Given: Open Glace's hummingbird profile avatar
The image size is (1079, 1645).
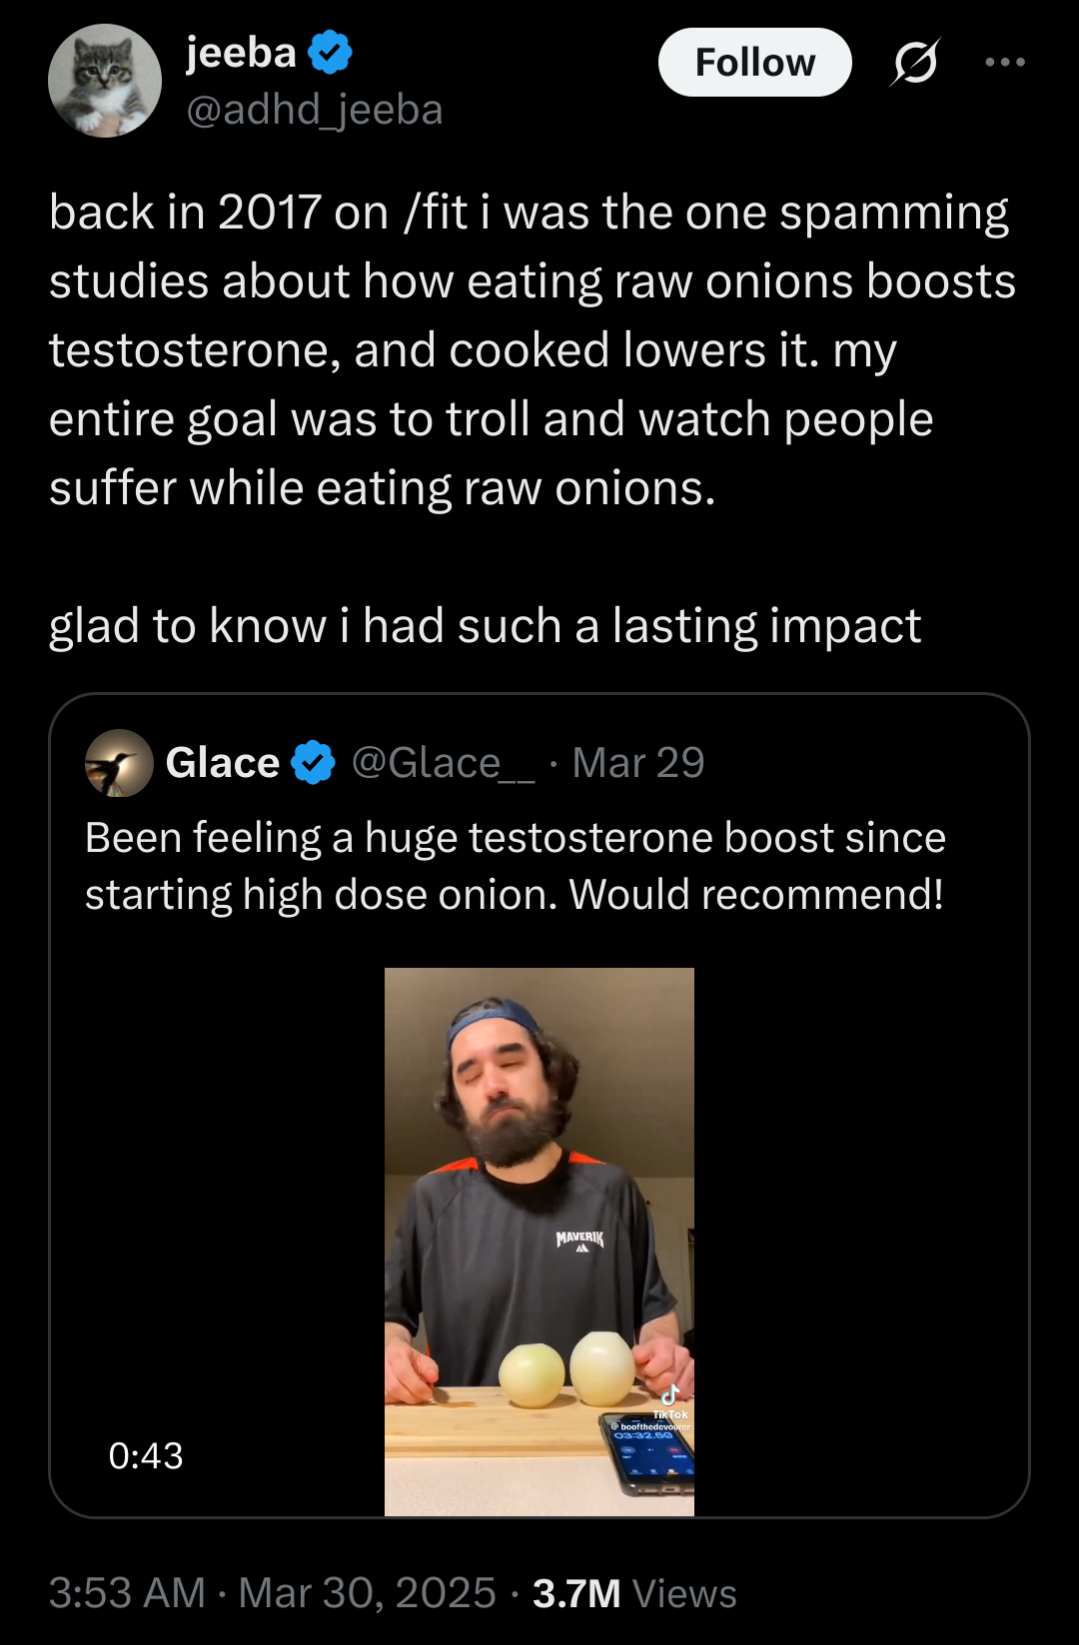Looking at the screenshot, I should click(119, 763).
